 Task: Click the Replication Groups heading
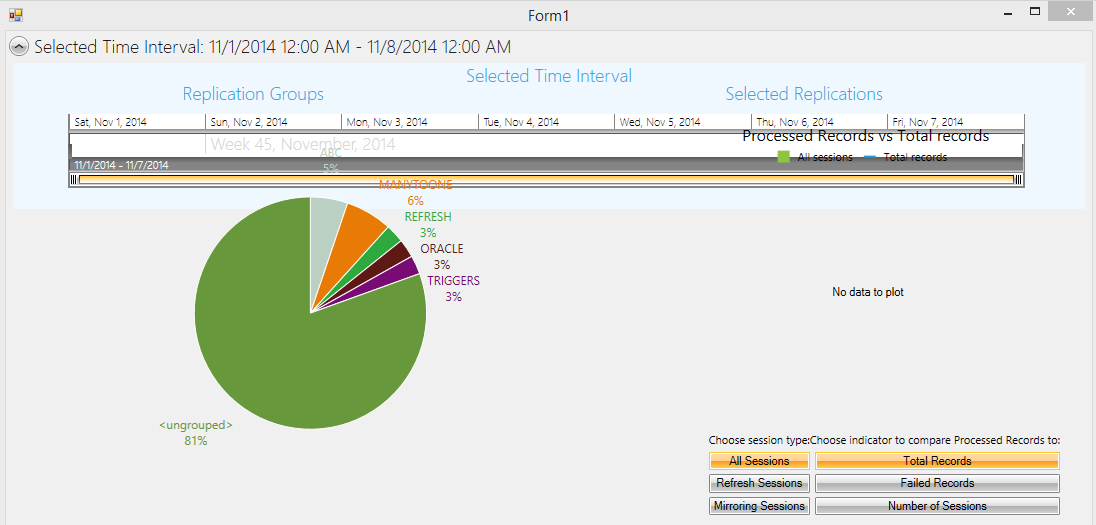[253, 94]
